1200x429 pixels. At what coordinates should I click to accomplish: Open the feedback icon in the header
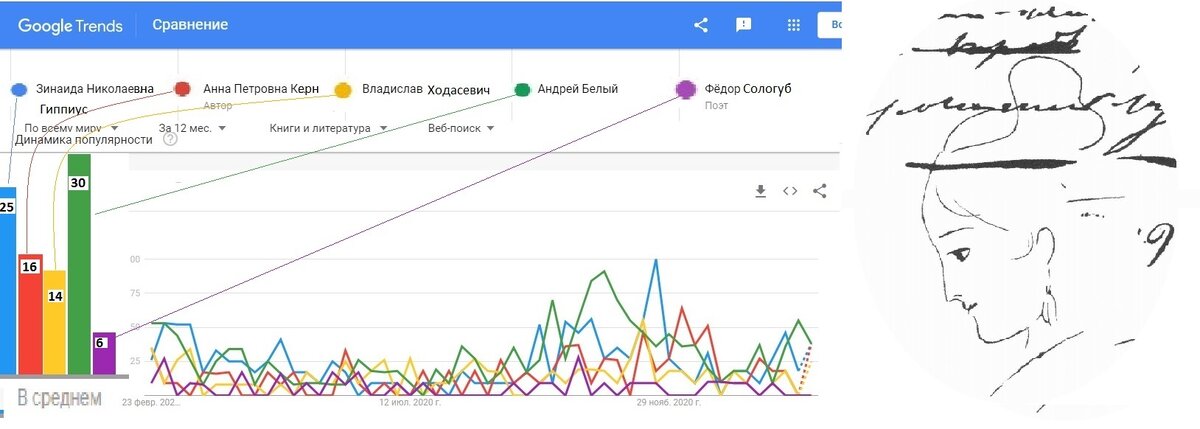pos(744,25)
